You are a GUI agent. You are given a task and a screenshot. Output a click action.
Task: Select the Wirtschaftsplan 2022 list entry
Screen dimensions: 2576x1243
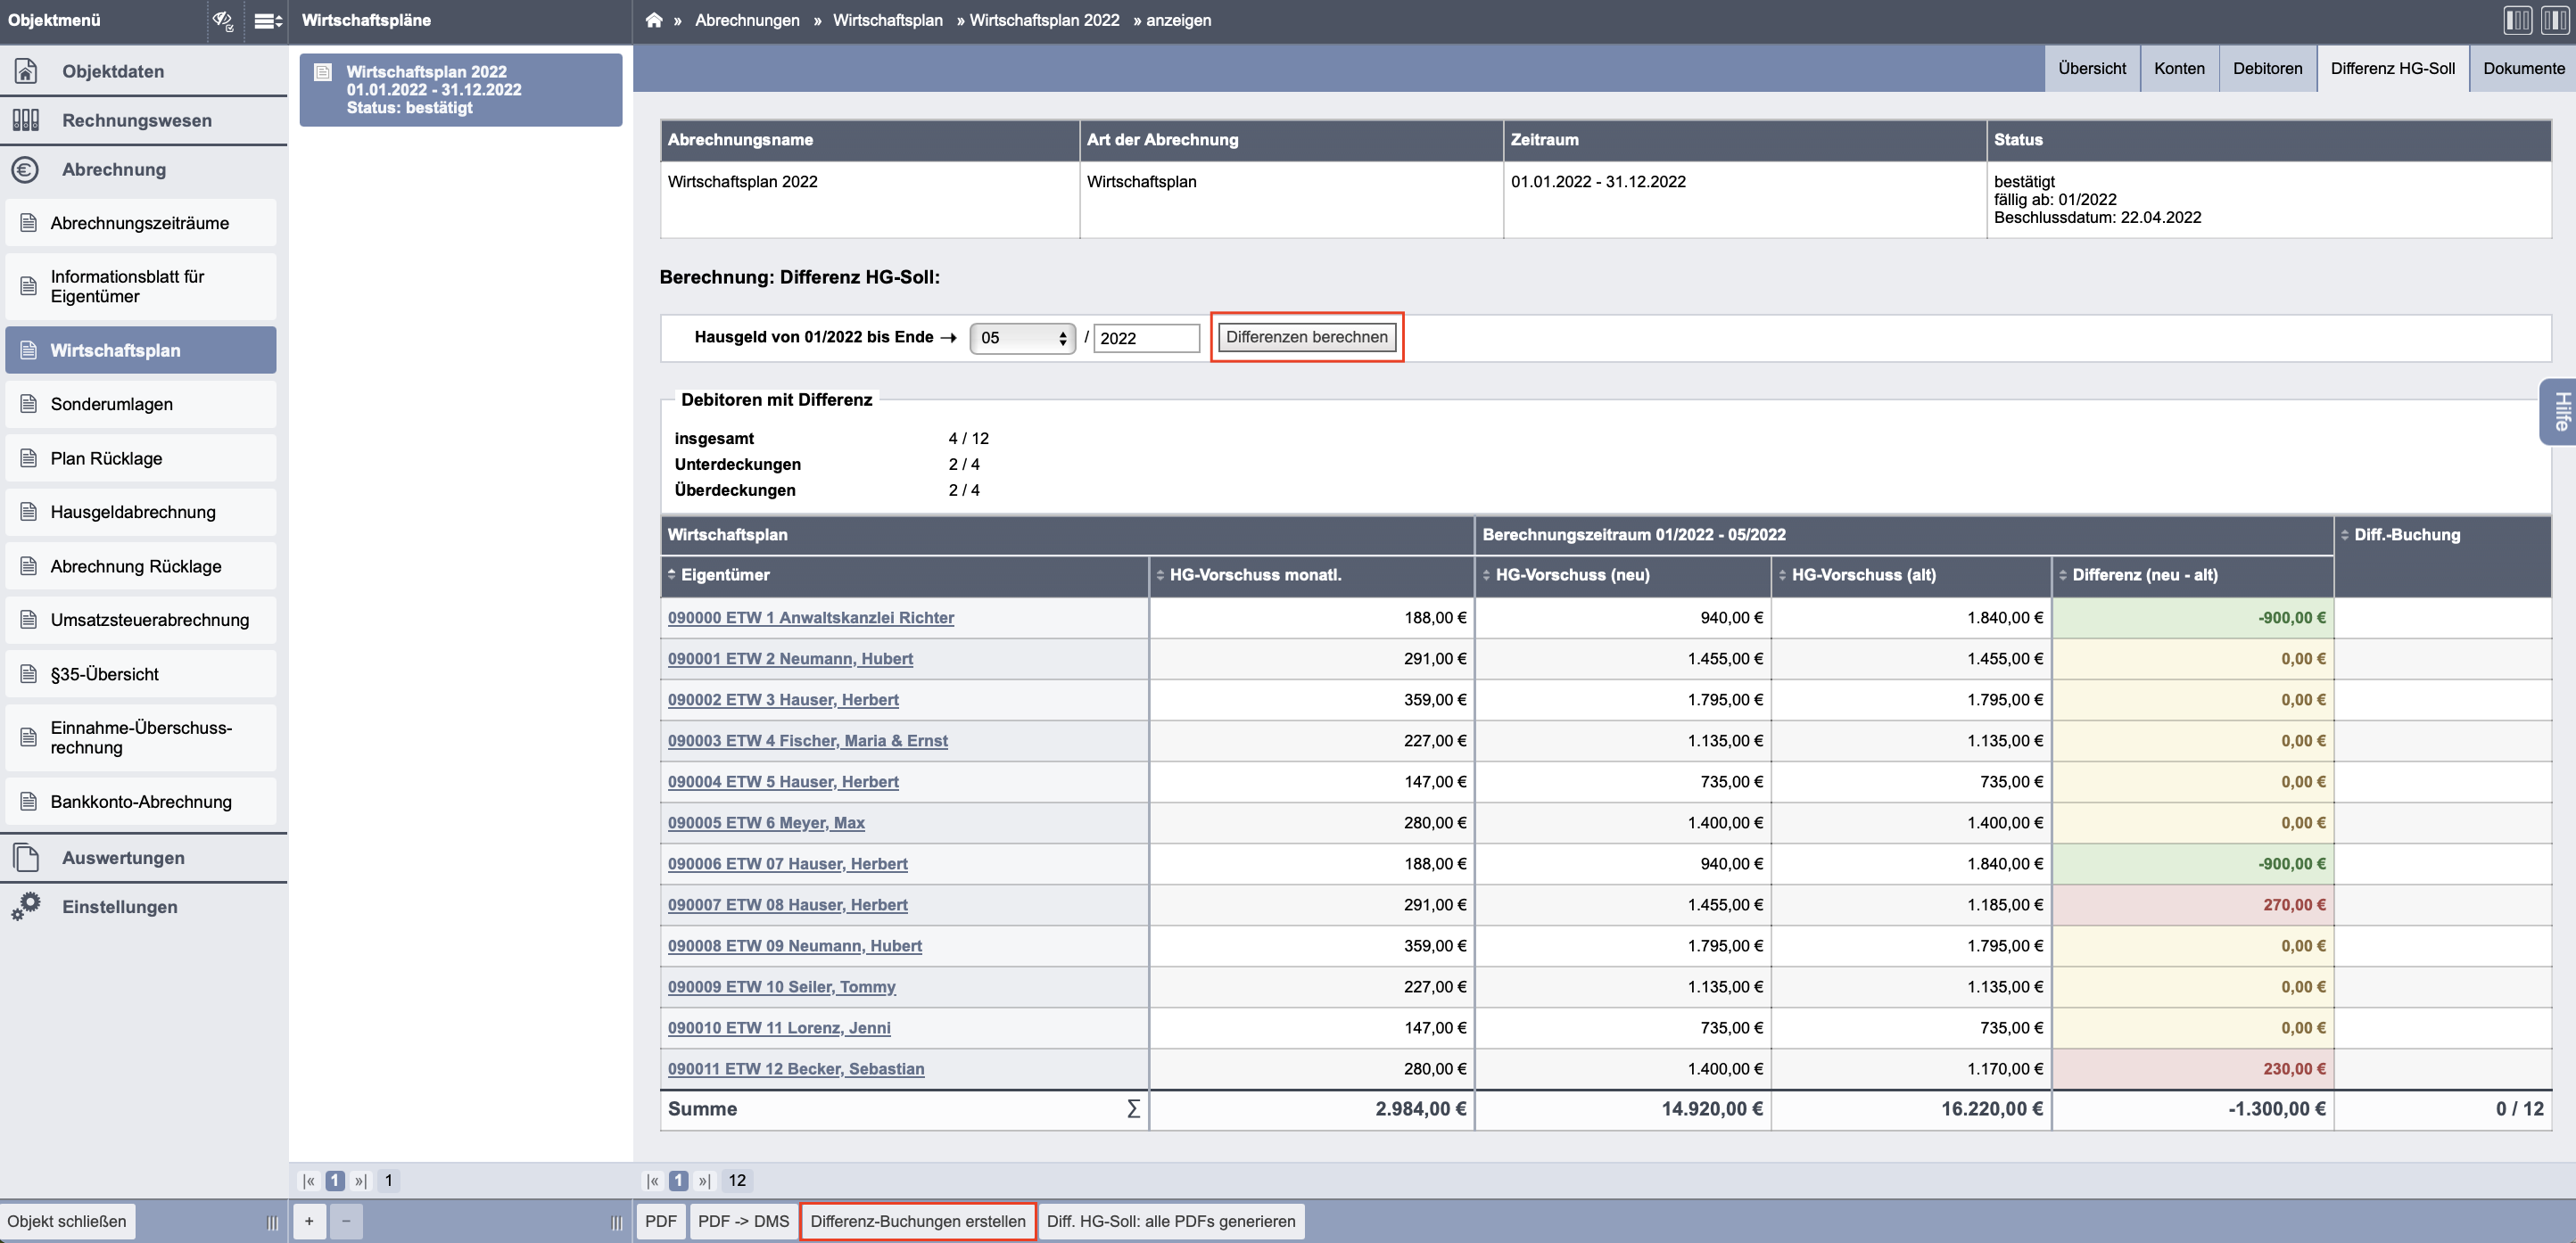point(461,89)
